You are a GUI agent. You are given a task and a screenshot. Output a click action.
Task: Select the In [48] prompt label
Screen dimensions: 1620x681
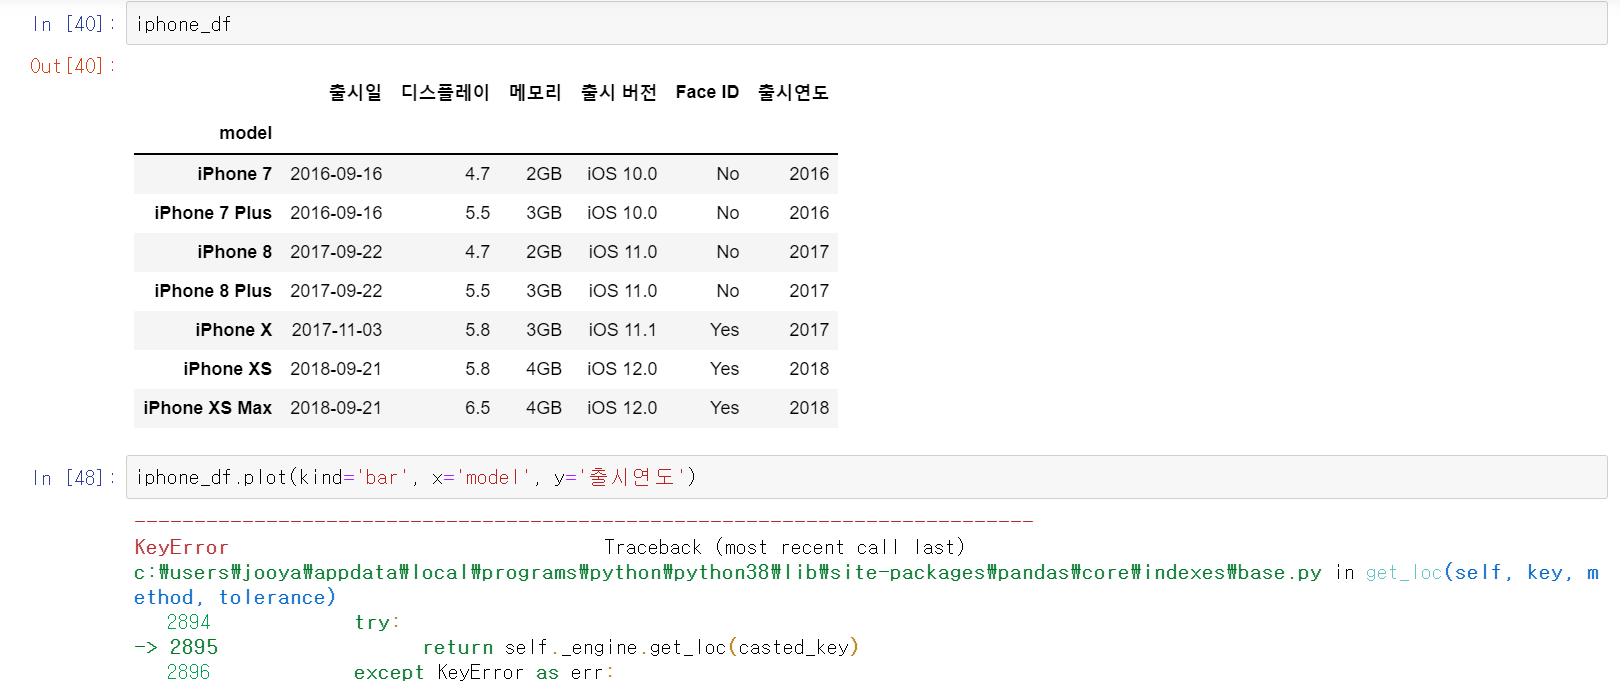click(x=74, y=478)
